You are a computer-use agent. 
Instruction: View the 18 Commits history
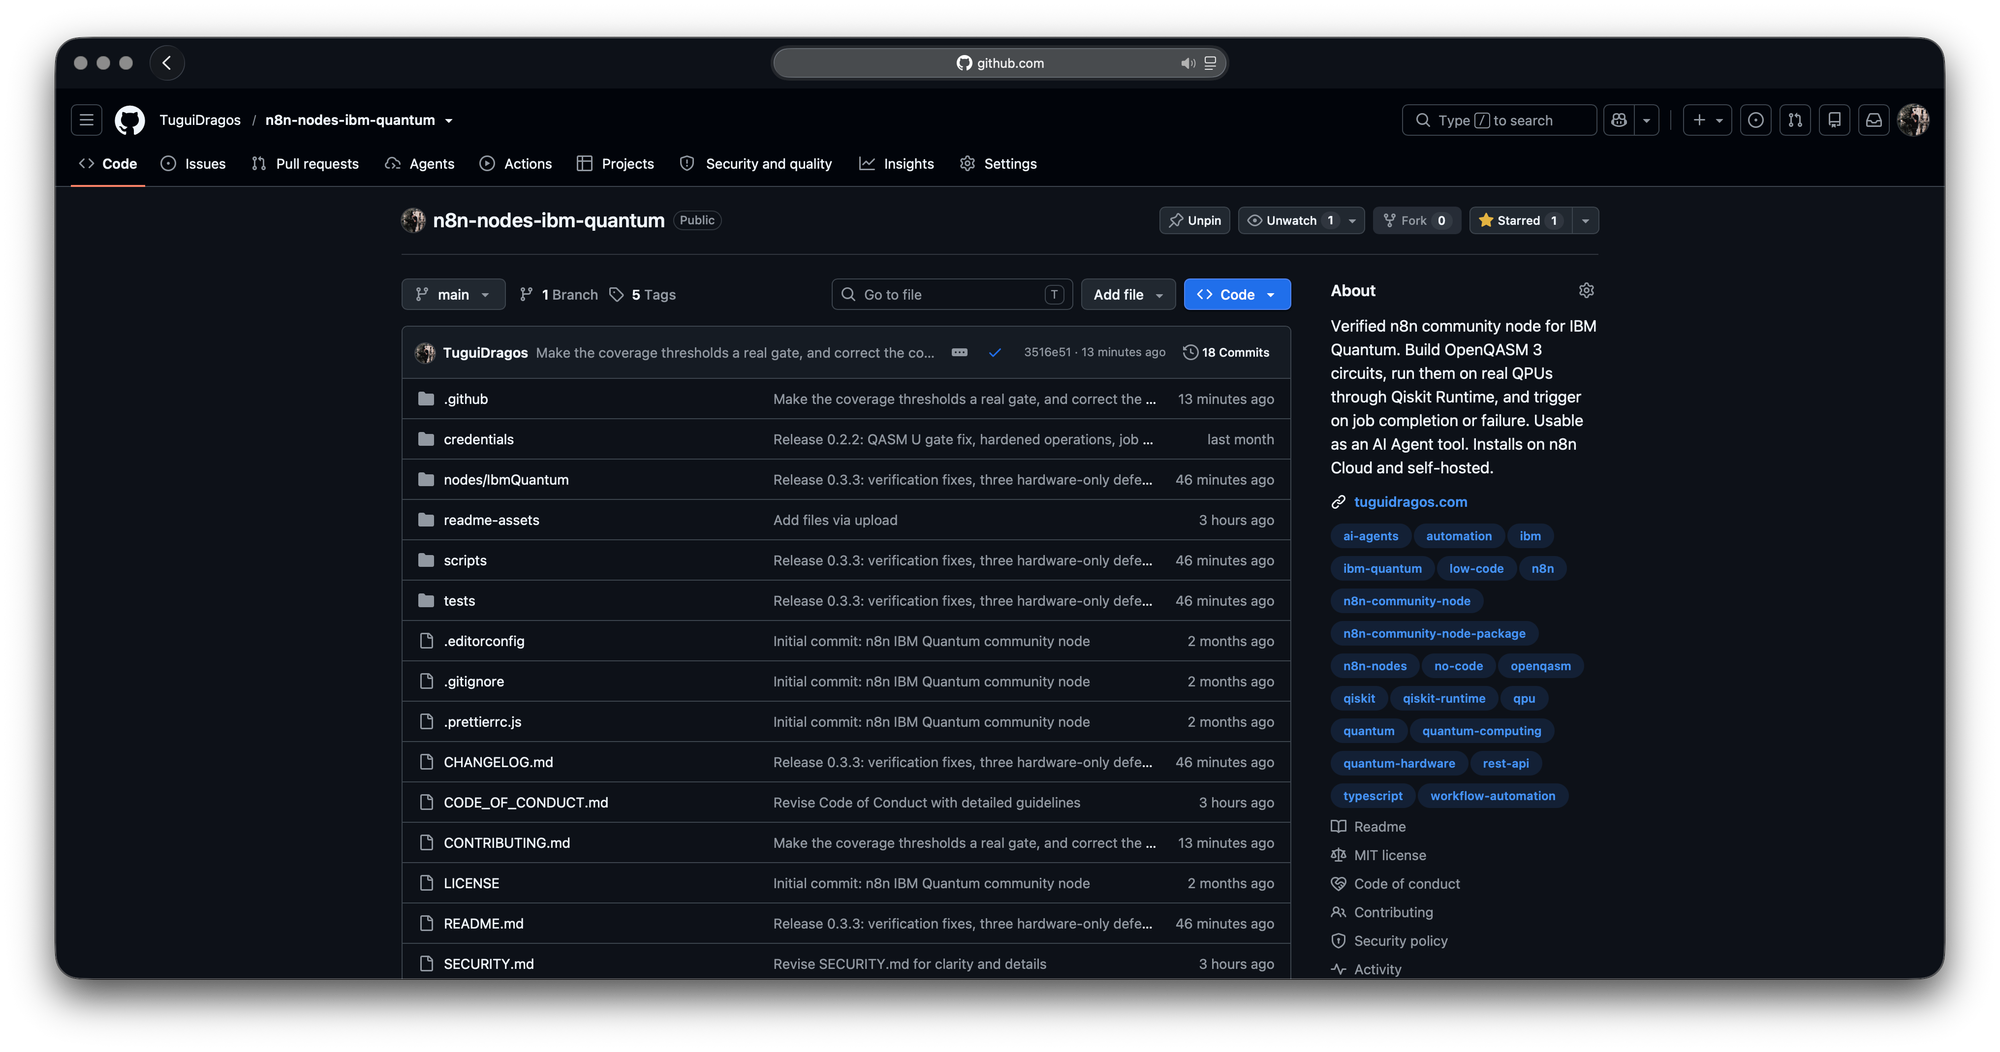(1226, 353)
